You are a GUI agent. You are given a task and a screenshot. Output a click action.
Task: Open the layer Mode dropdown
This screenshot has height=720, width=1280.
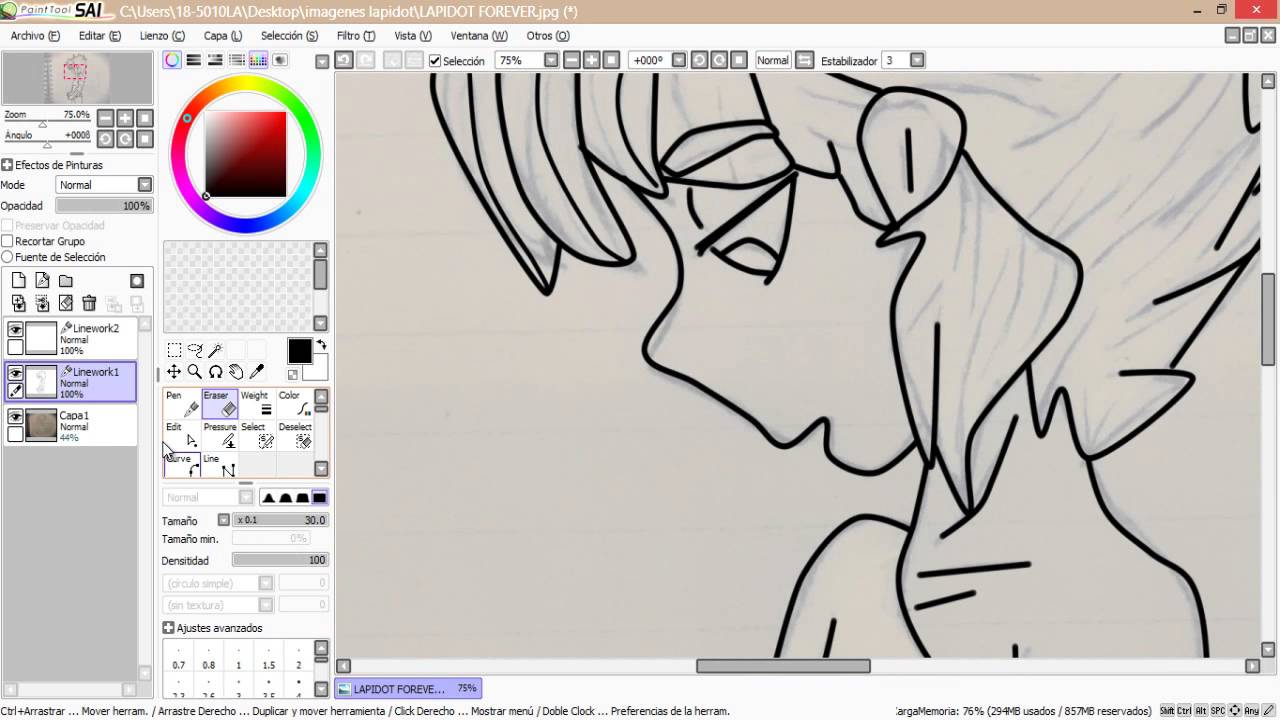(145, 185)
